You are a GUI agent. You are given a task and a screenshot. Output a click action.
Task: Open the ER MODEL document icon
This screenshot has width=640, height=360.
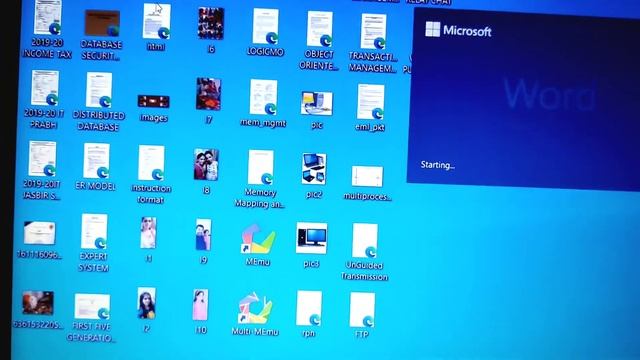click(96, 161)
